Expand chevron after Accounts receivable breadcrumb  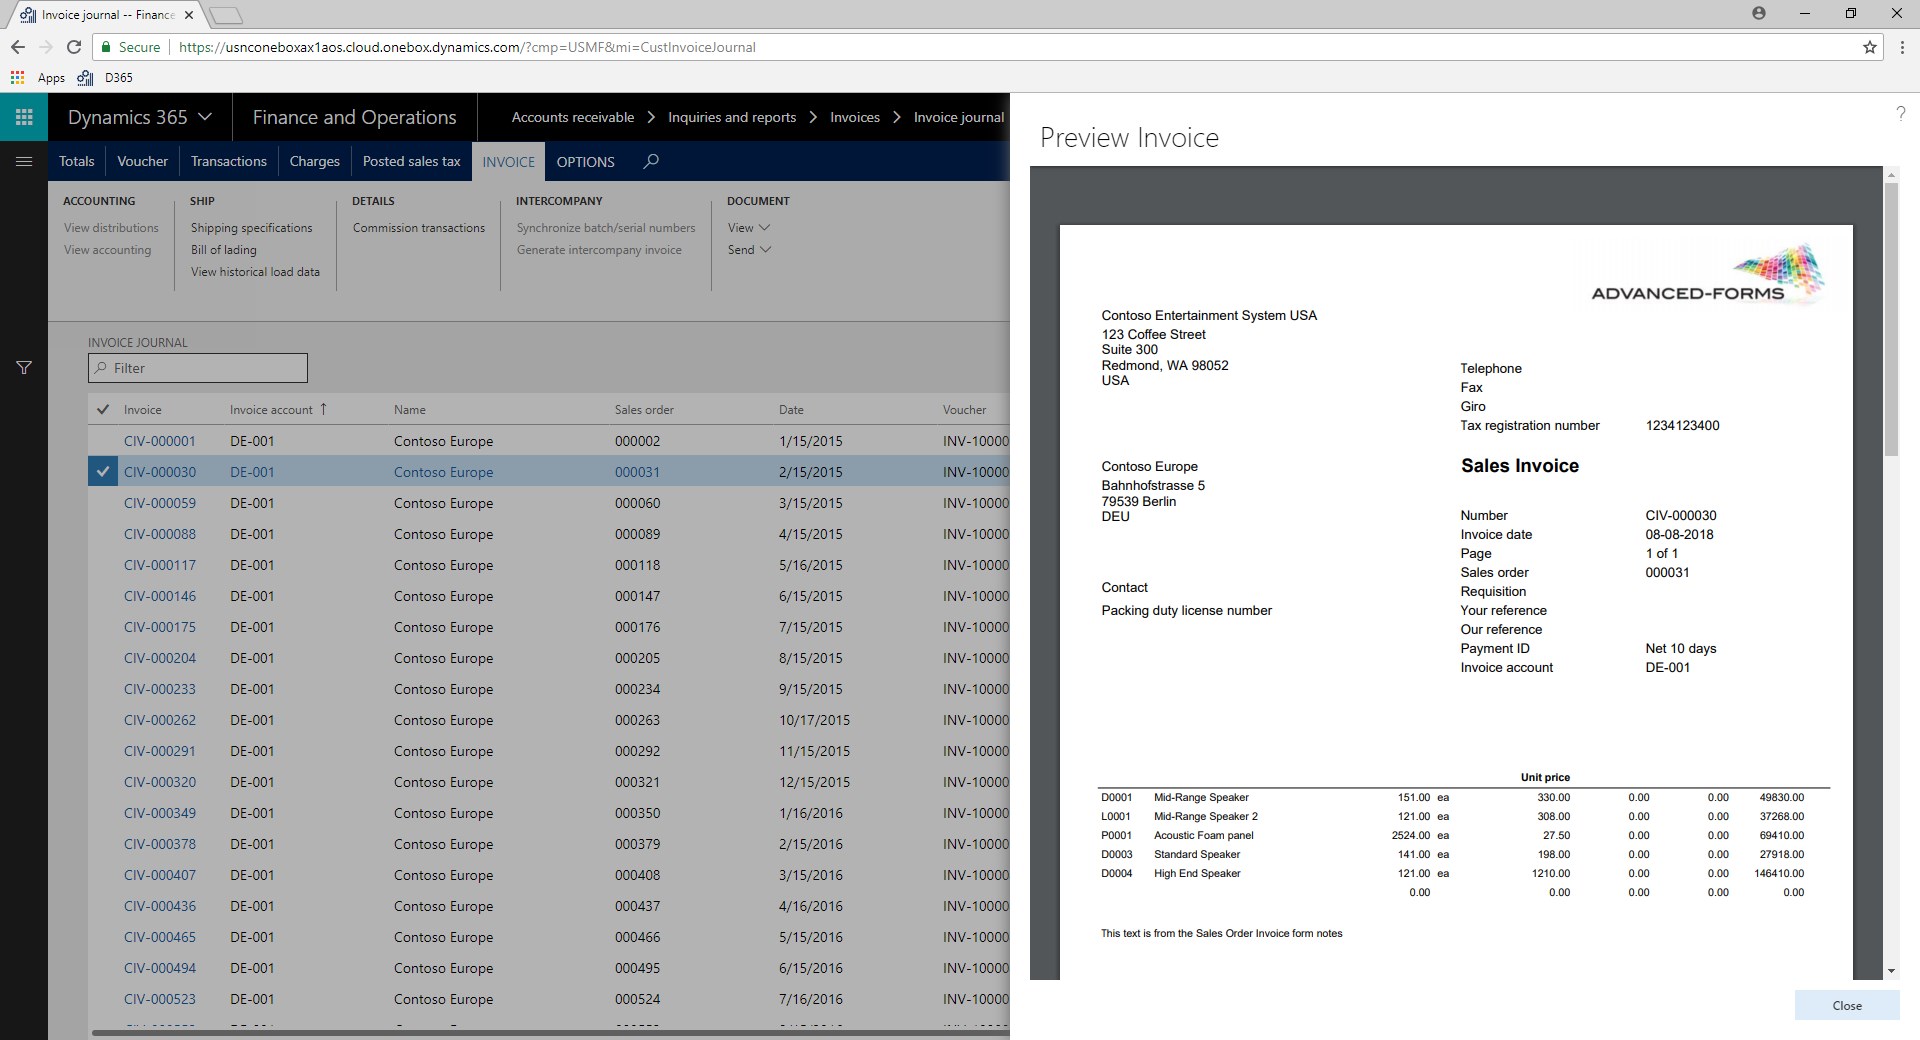point(651,117)
